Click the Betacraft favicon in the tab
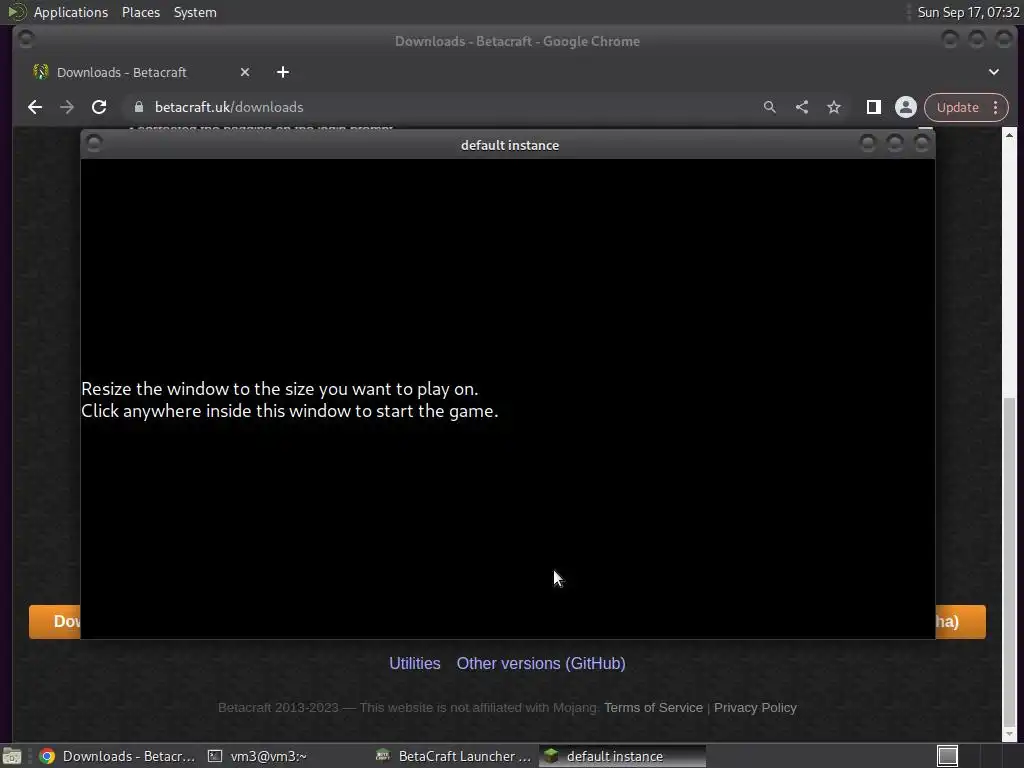 point(40,72)
